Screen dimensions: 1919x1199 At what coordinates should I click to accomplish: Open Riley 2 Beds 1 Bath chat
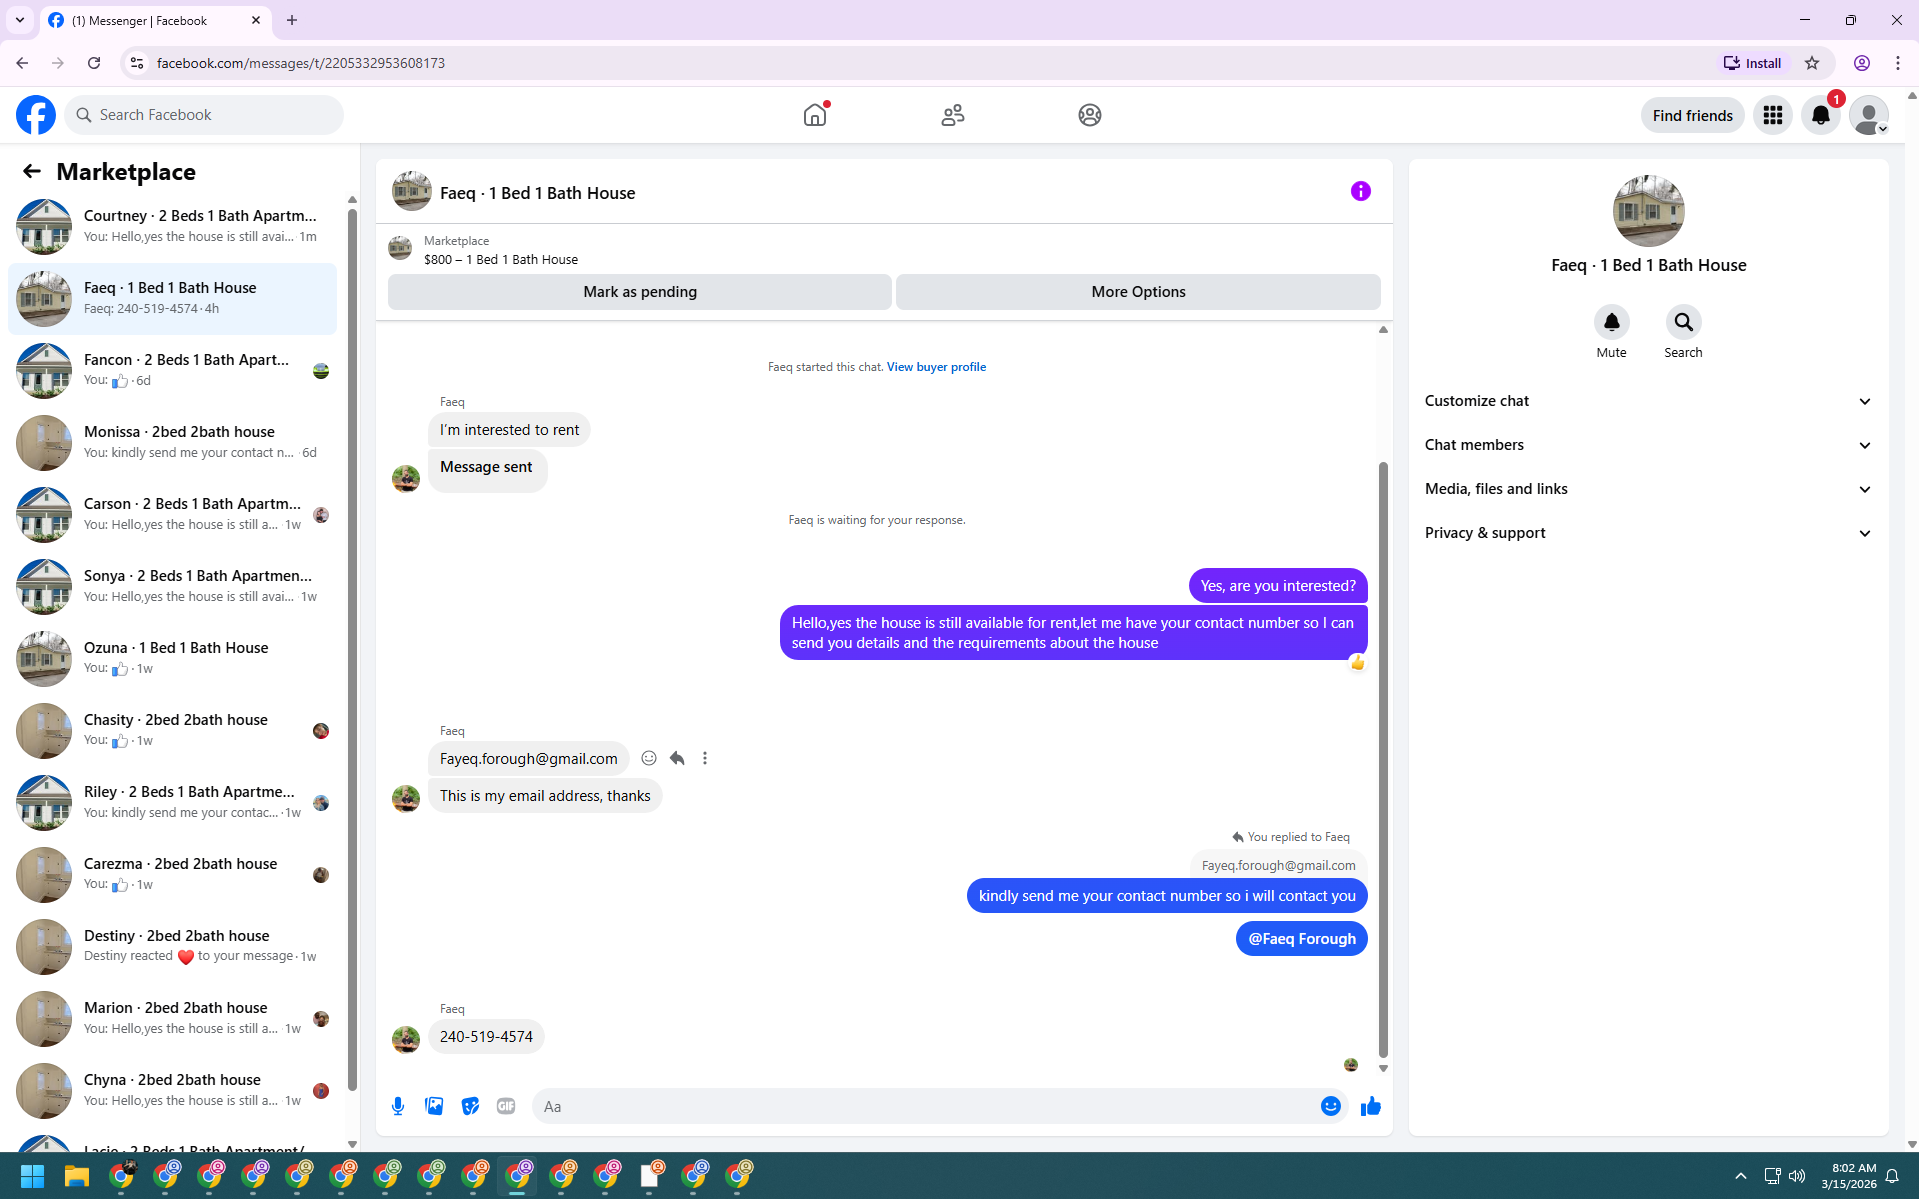[172, 803]
